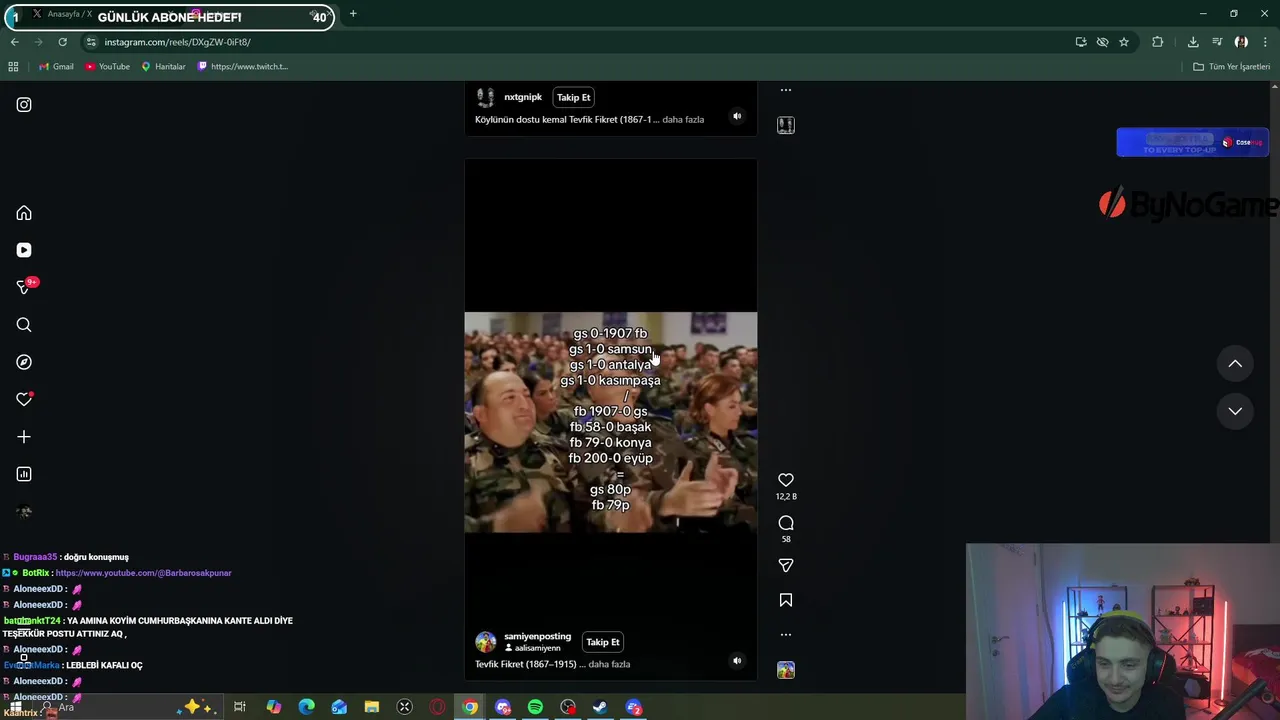Open a new browser tab
1280x720 pixels.
click(x=353, y=14)
